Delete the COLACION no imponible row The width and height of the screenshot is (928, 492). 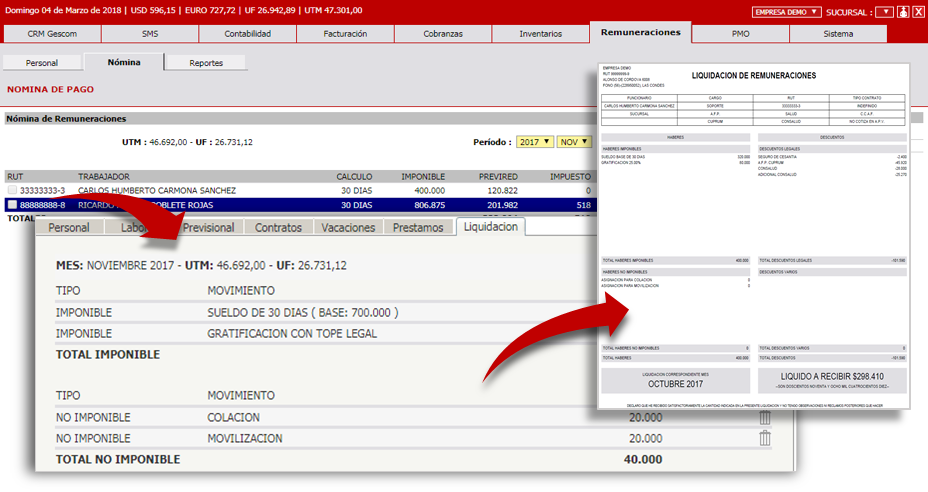pyautogui.click(x=765, y=417)
